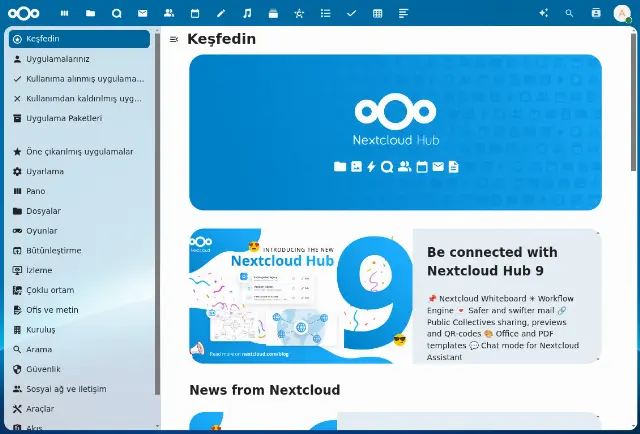
Task: Open the Çoklu ortam category
Action: coord(80,290)
